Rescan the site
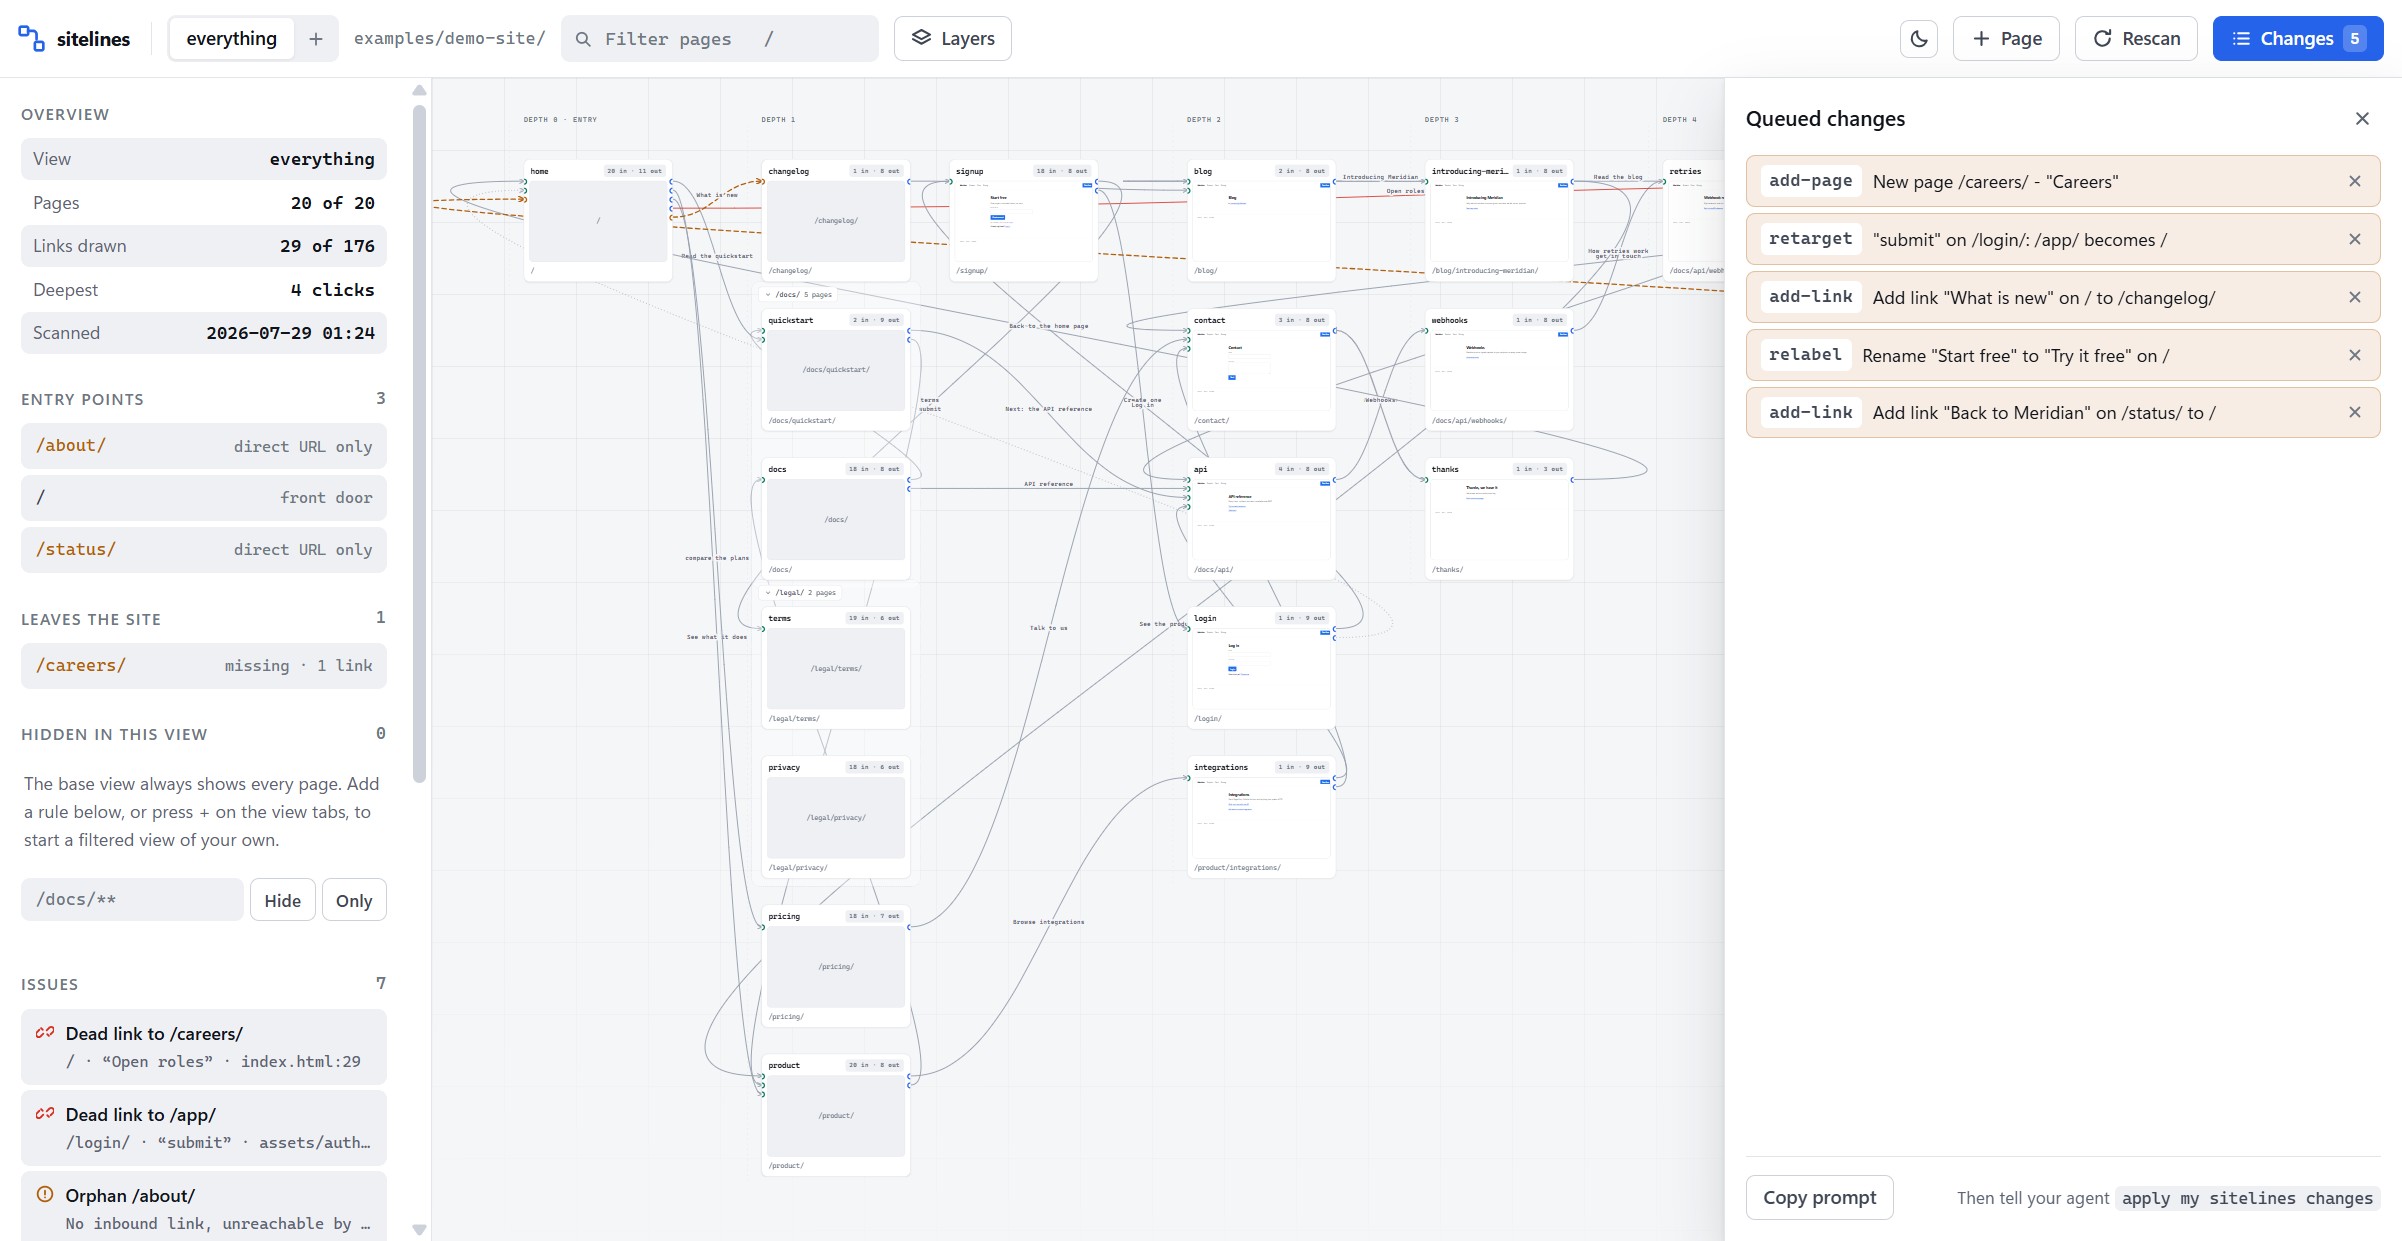Viewport: 2402px width, 1241px height. [x=2136, y=39]
